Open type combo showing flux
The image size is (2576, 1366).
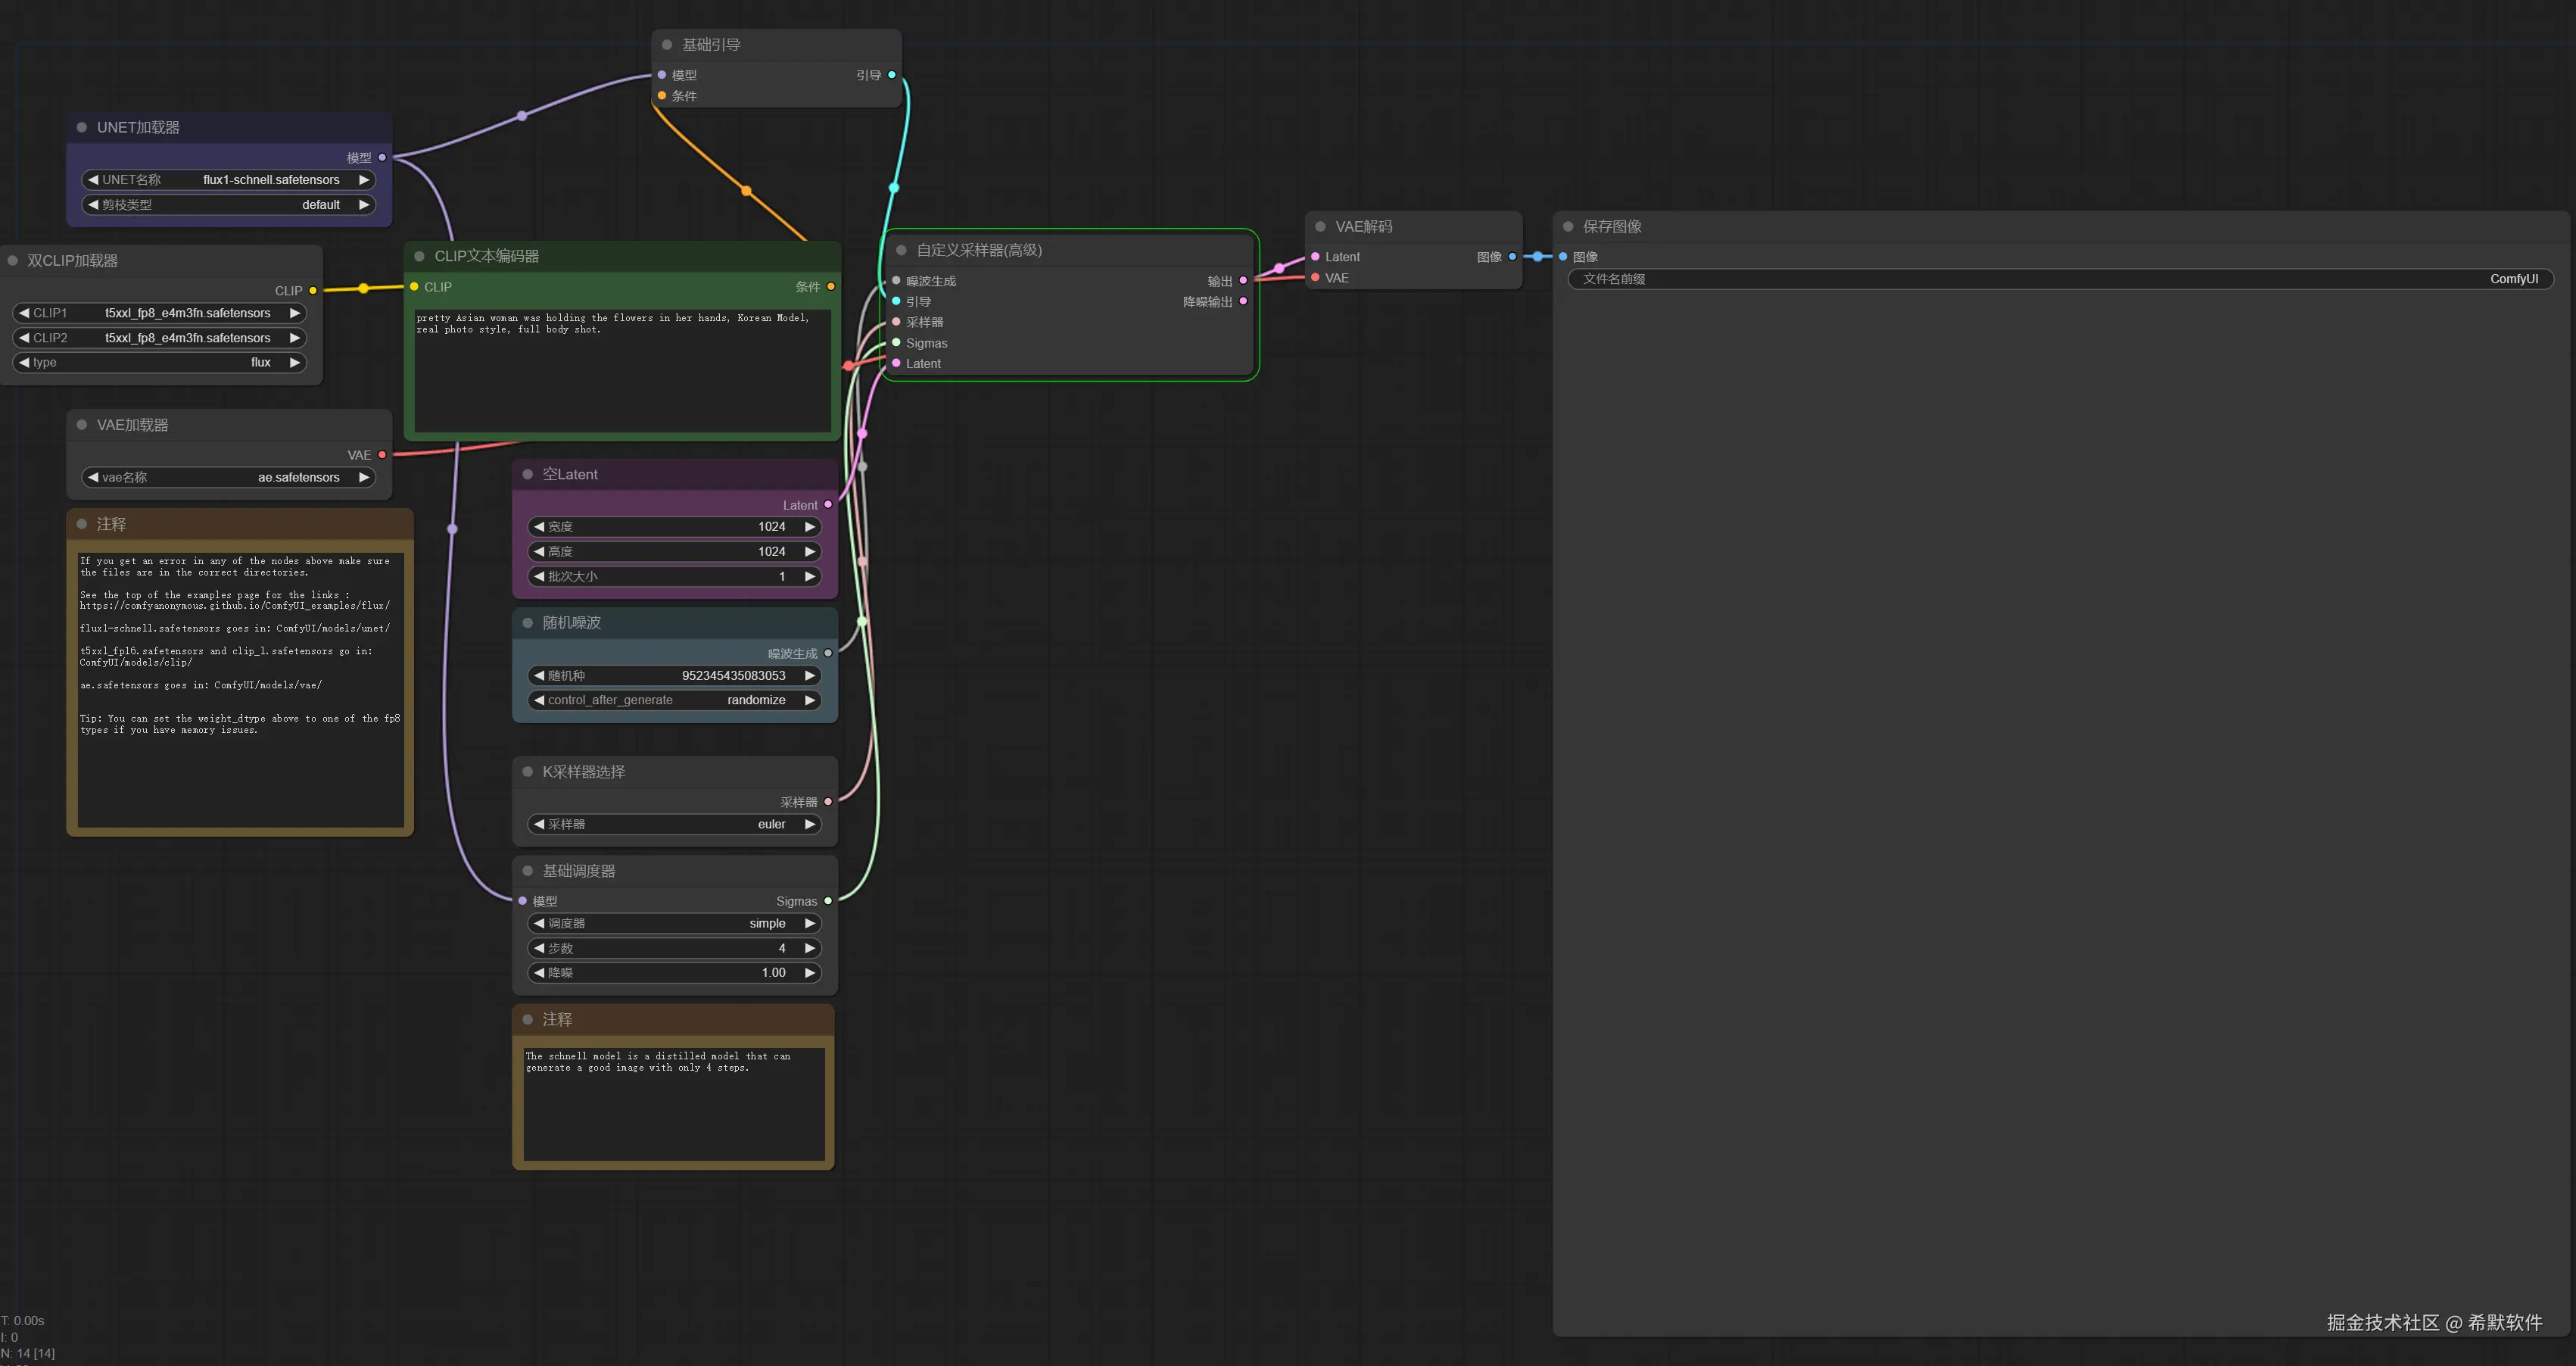click(x=160, y=362)
